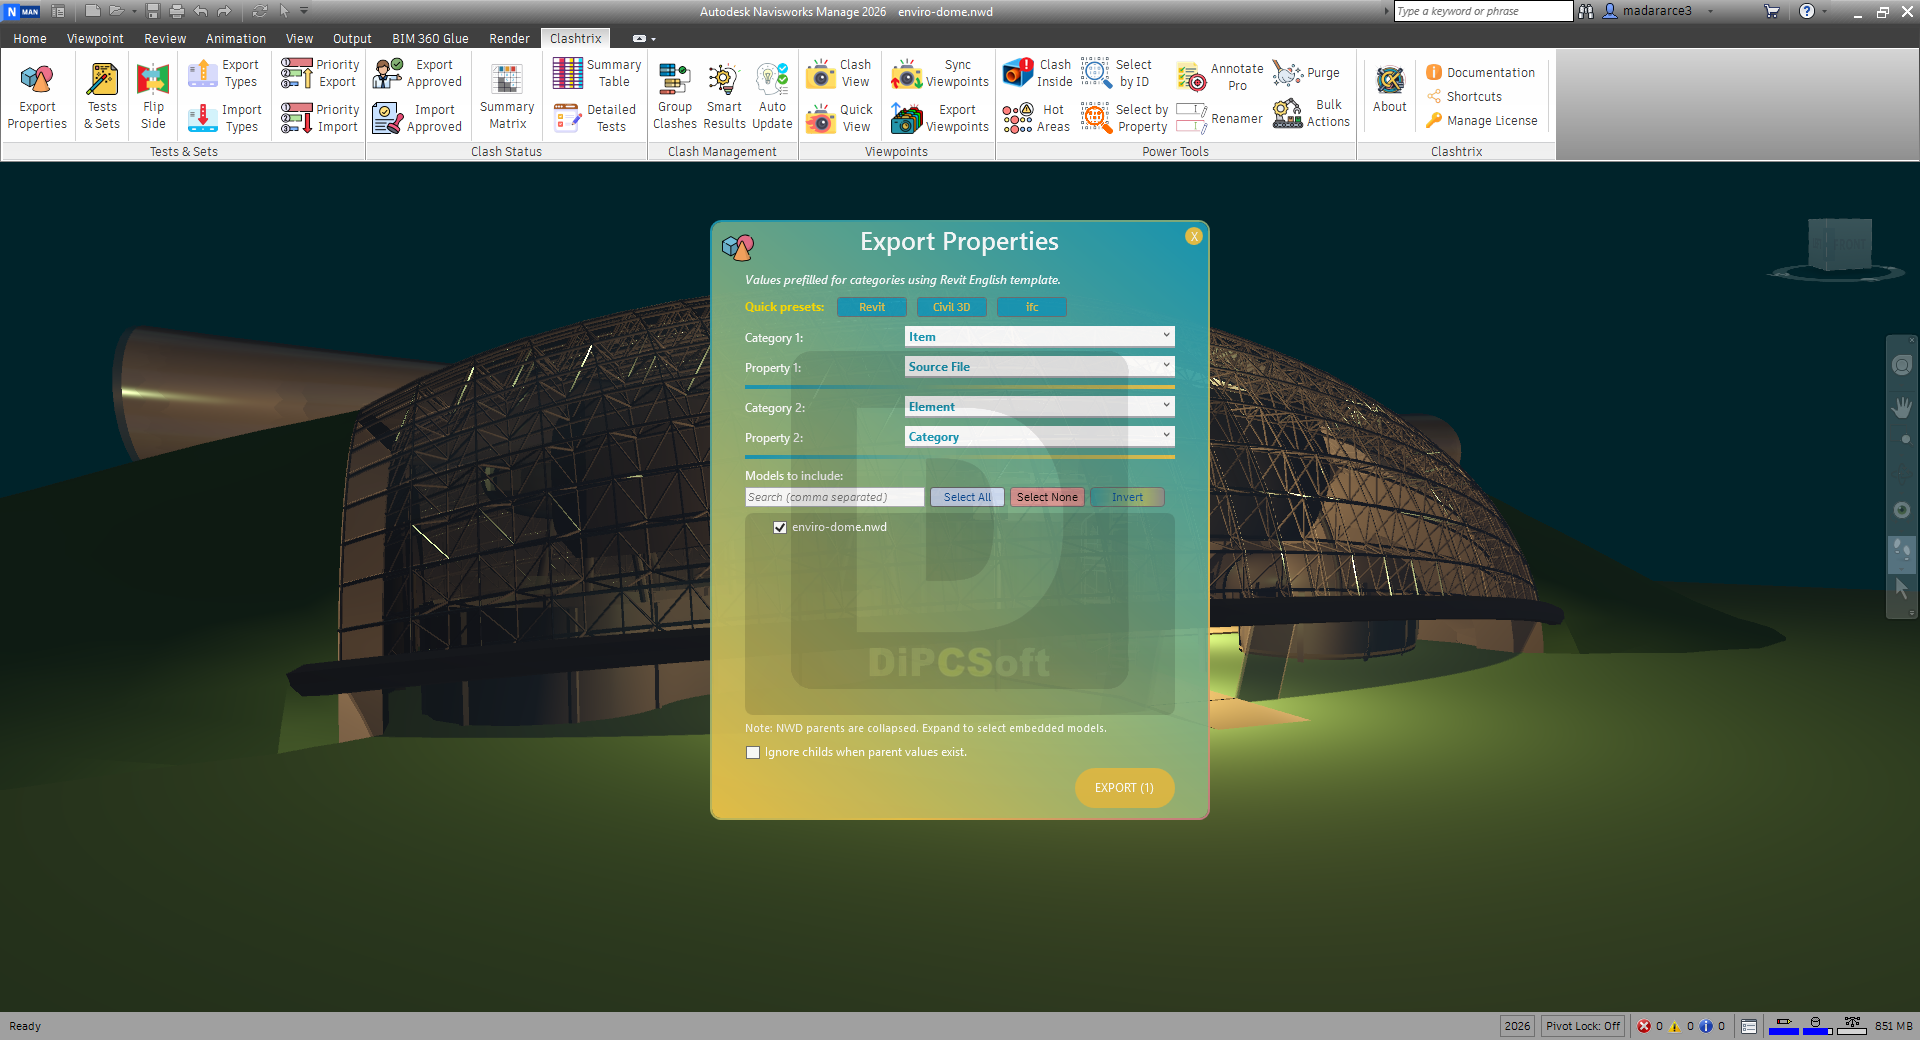Open the Renamer tool
The width and height of the screenshot is (1920, 1040).
click(x=1220, y=119)
